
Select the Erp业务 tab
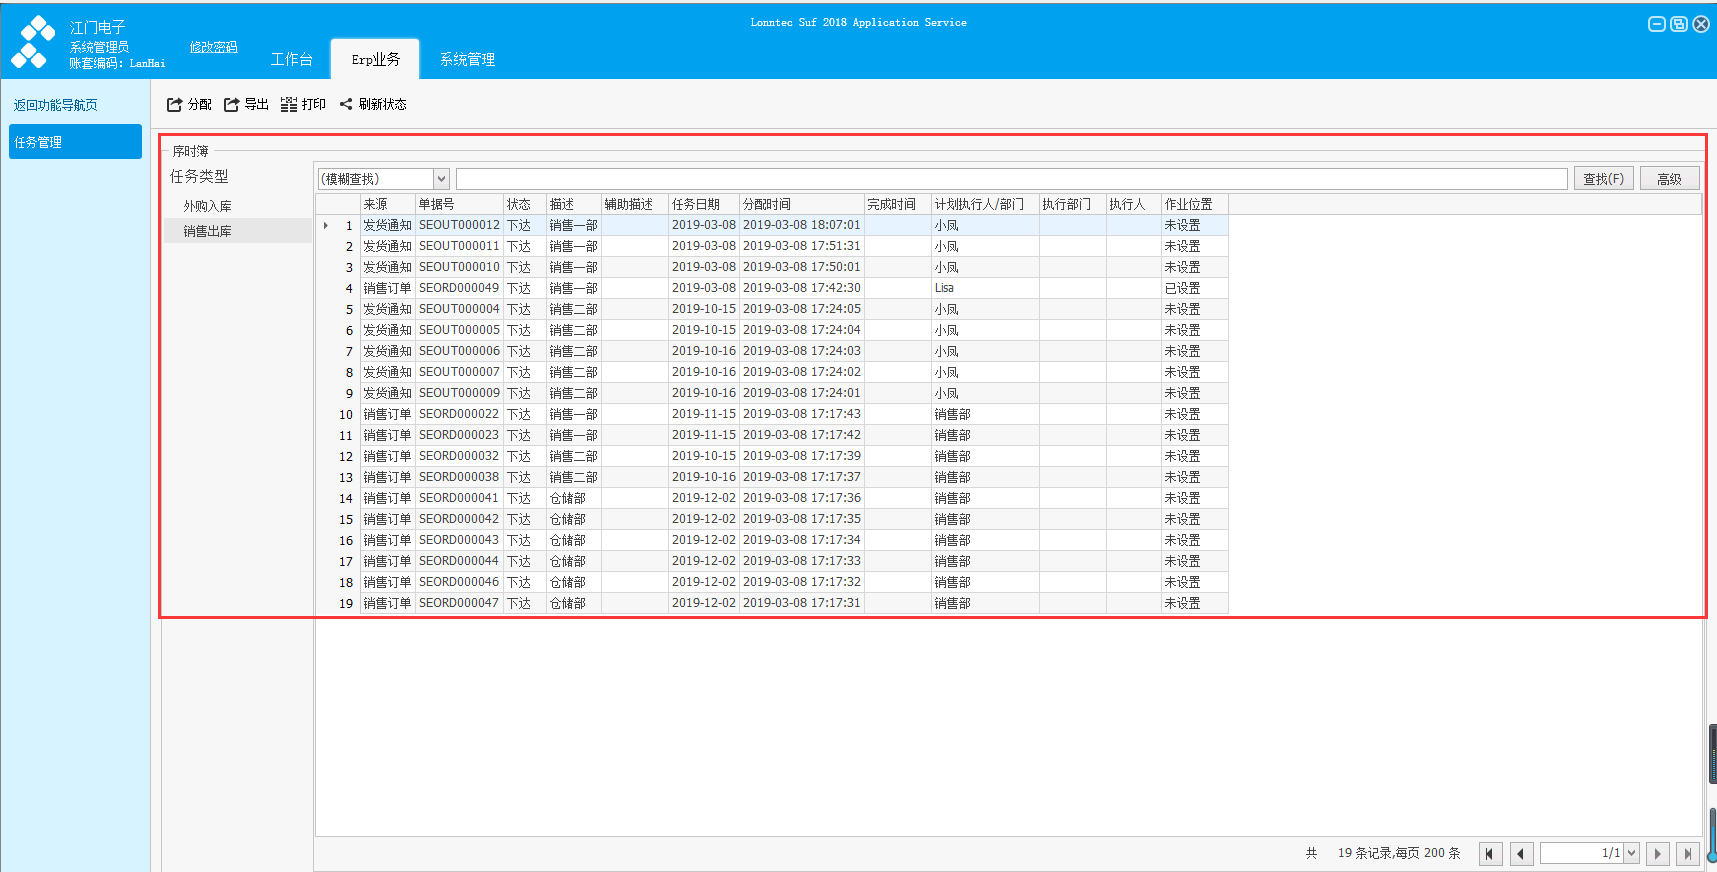[x=375, y=59]
